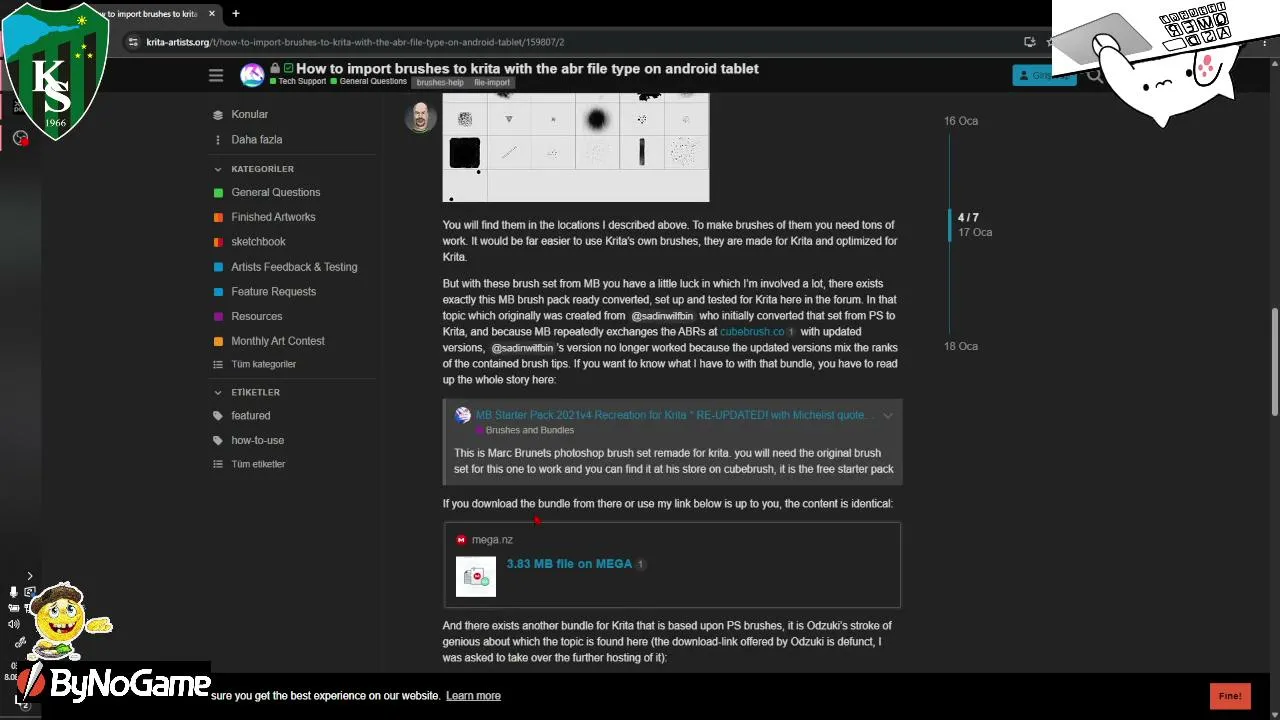Focus the krita-artists.org address bar URL

pos(355,42)
